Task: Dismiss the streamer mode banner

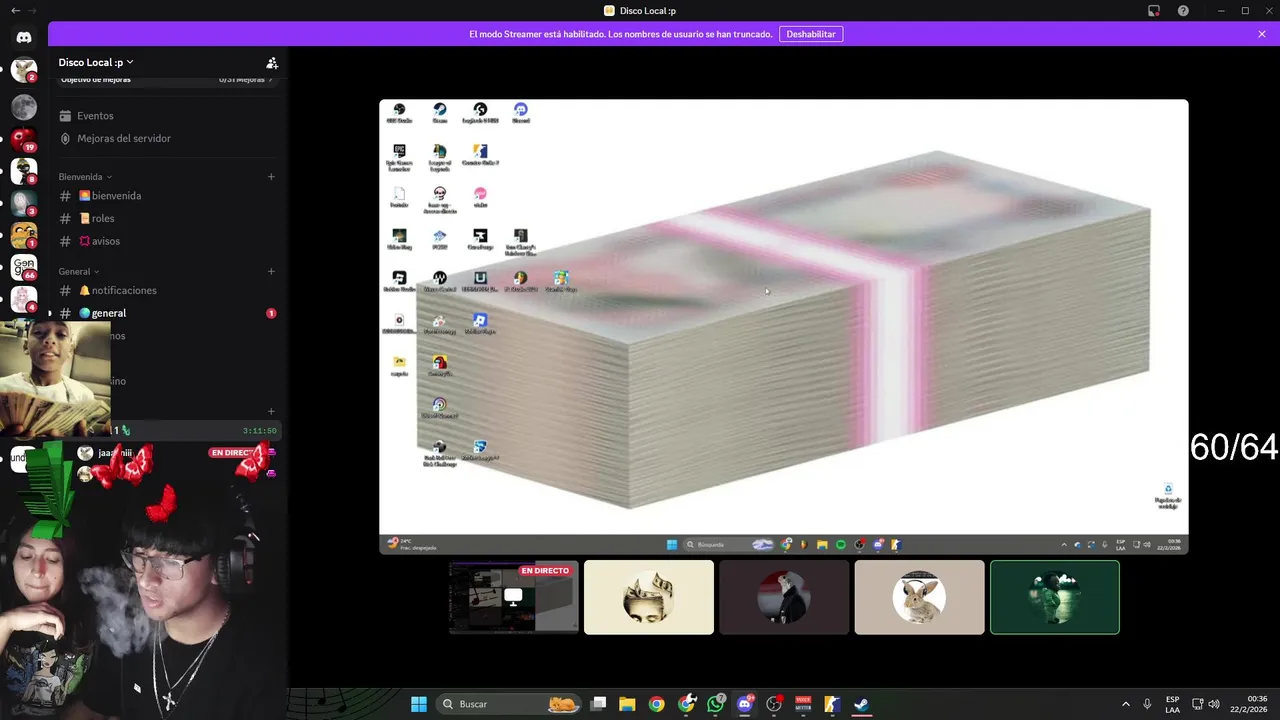Action: [1262, 34]
